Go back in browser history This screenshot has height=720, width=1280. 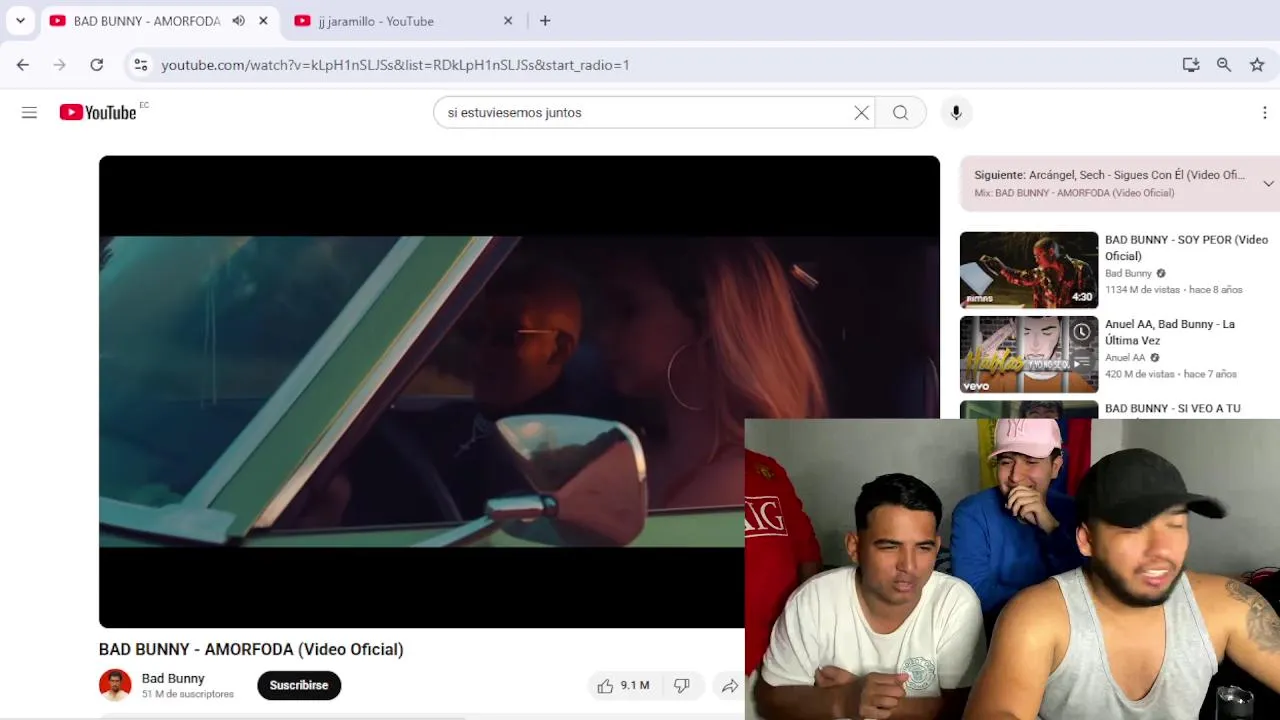(23, 65)
